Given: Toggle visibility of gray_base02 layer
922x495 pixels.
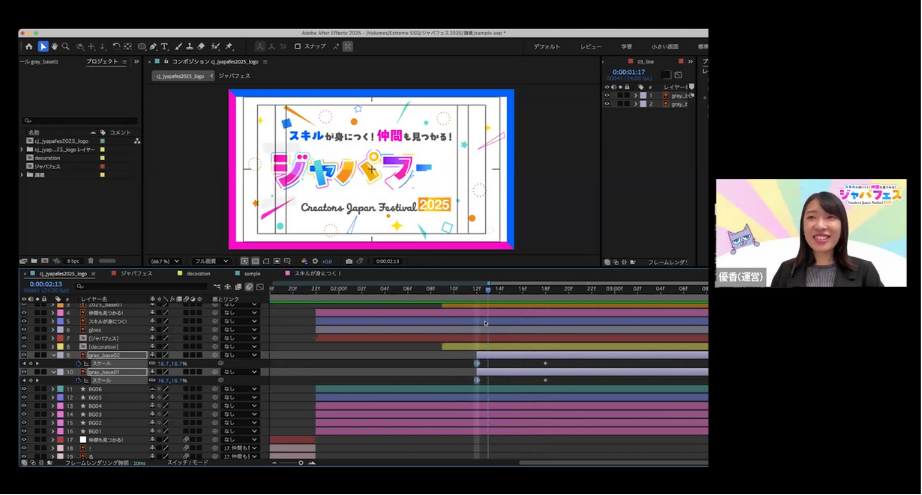Looking at the screenshot, I should 24,356.
